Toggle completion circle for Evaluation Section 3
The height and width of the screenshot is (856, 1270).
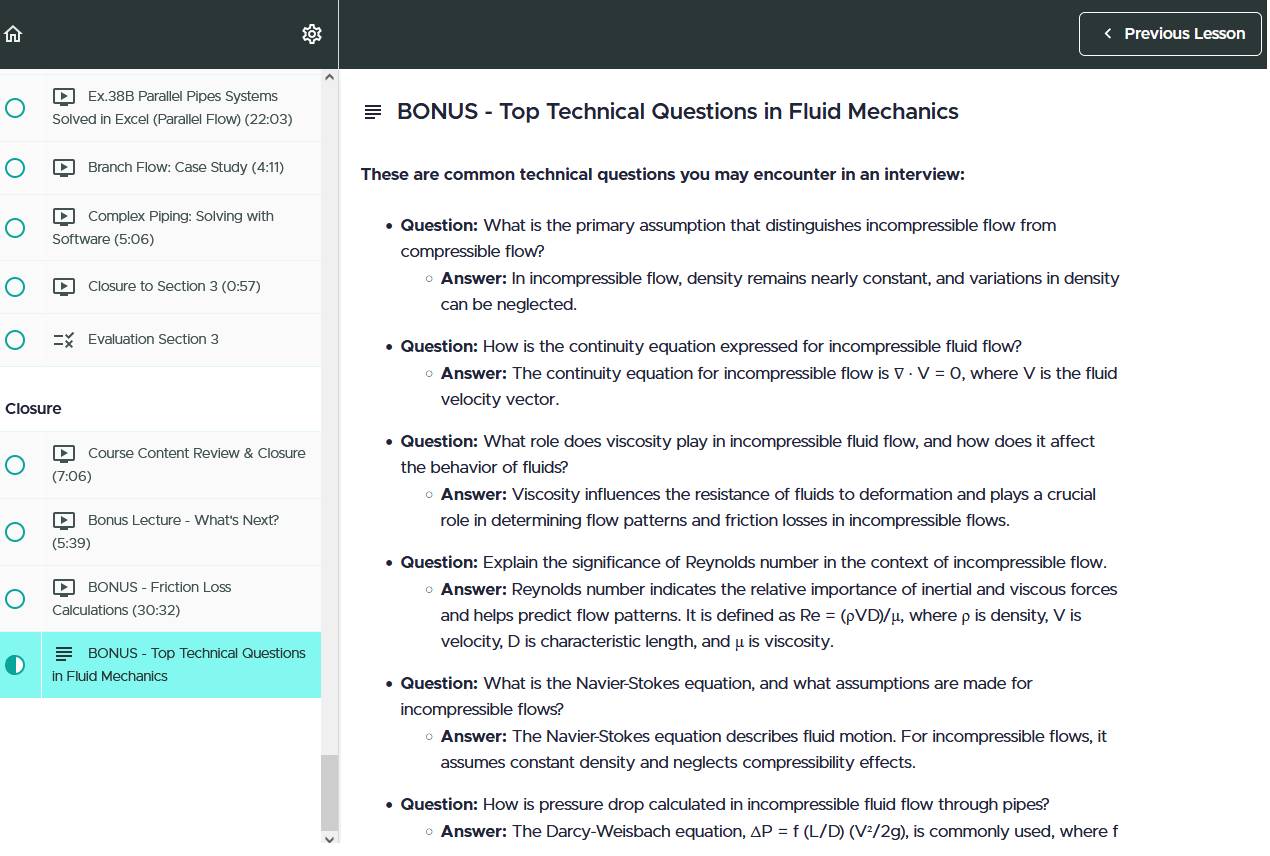click(x=15, y=340)
